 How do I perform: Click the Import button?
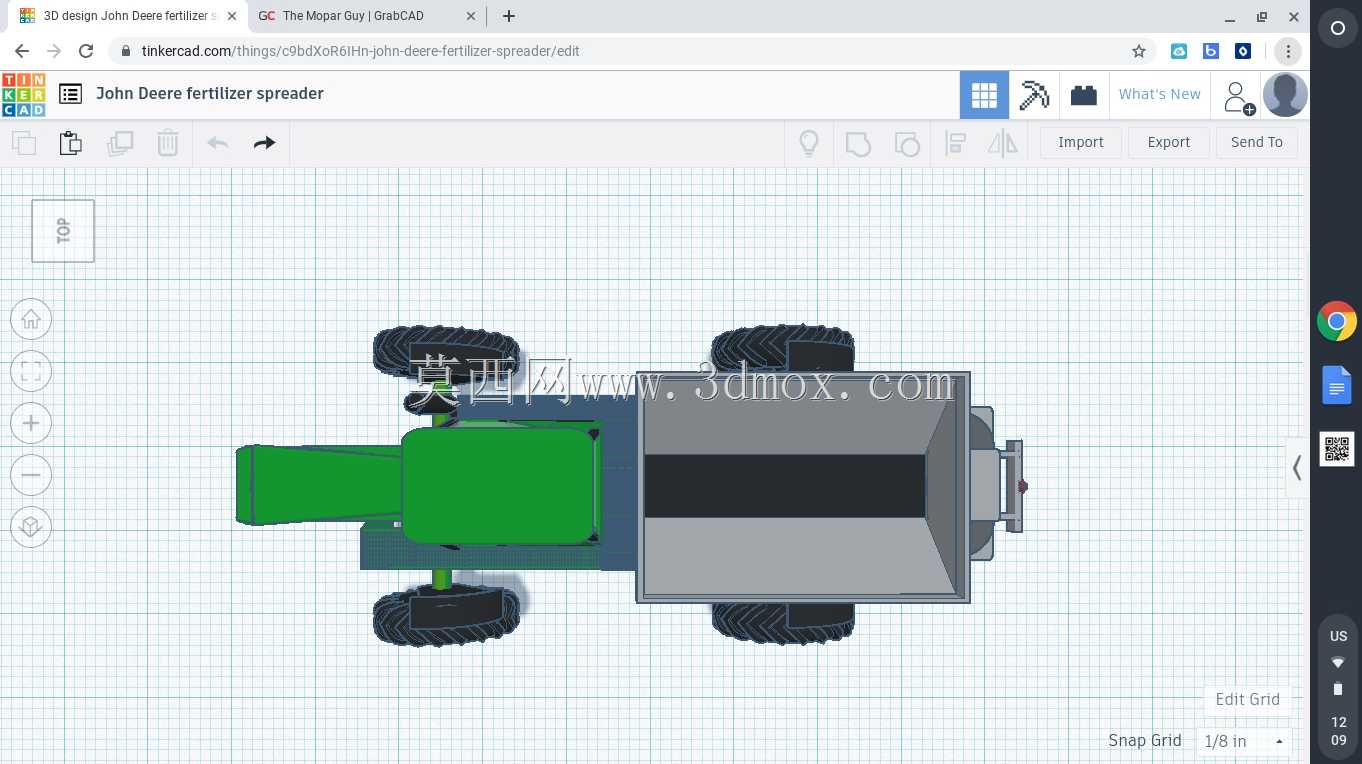pyautogui.click(x=1081, y=142)
